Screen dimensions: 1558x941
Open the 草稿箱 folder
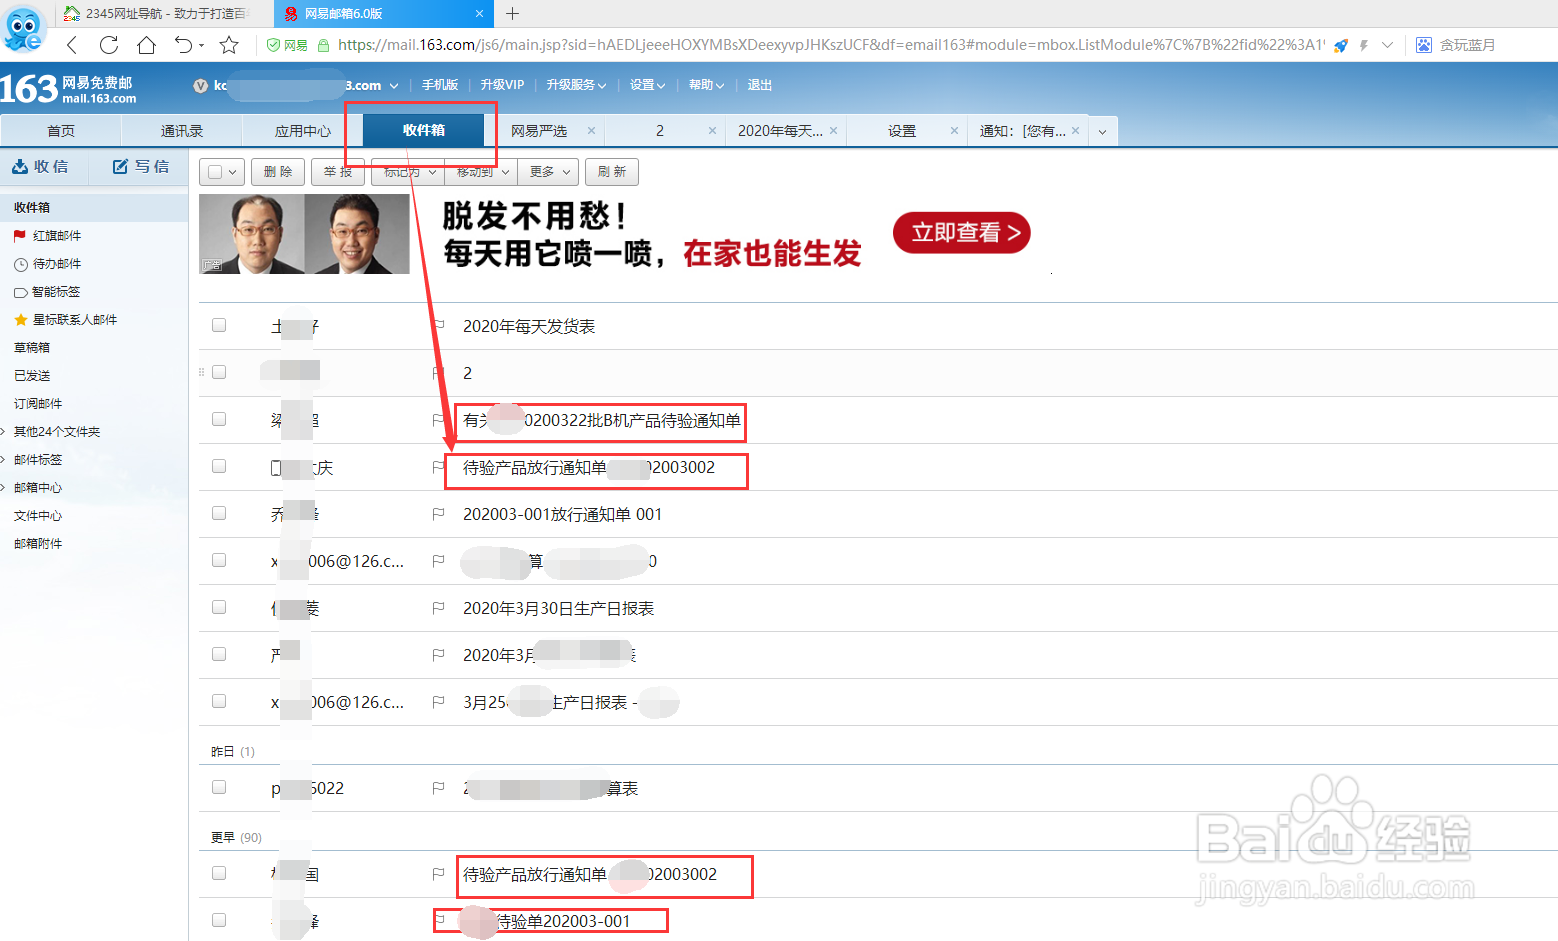click(x=32, y=348)
